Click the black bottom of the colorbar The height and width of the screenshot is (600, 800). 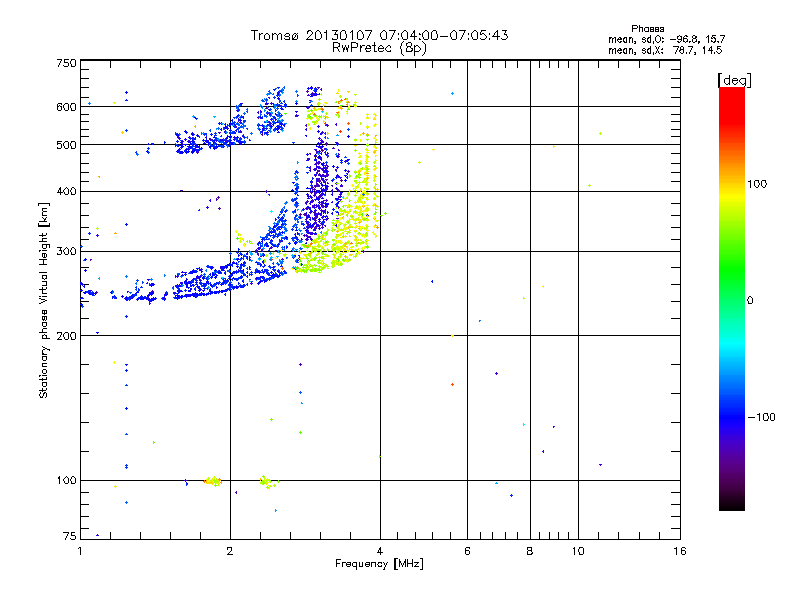731,504
